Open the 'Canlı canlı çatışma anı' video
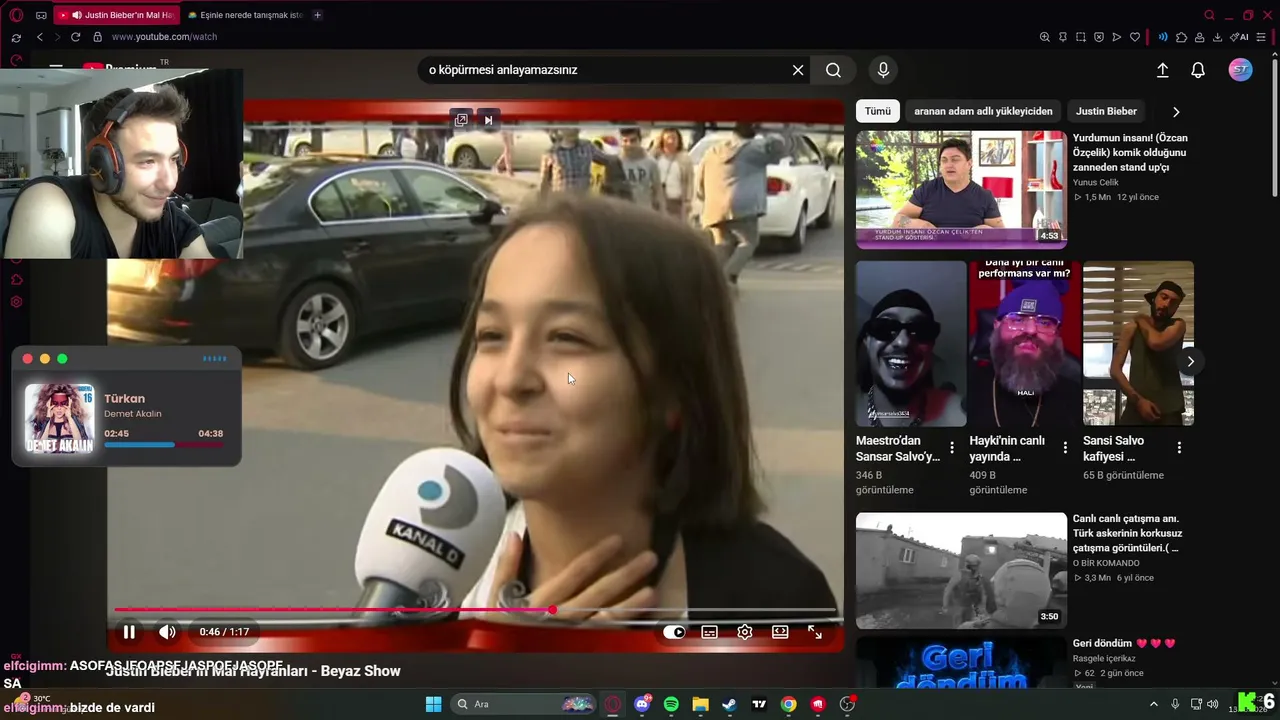The height and width of the screenshot is (720, 1280). (1126, 533)
